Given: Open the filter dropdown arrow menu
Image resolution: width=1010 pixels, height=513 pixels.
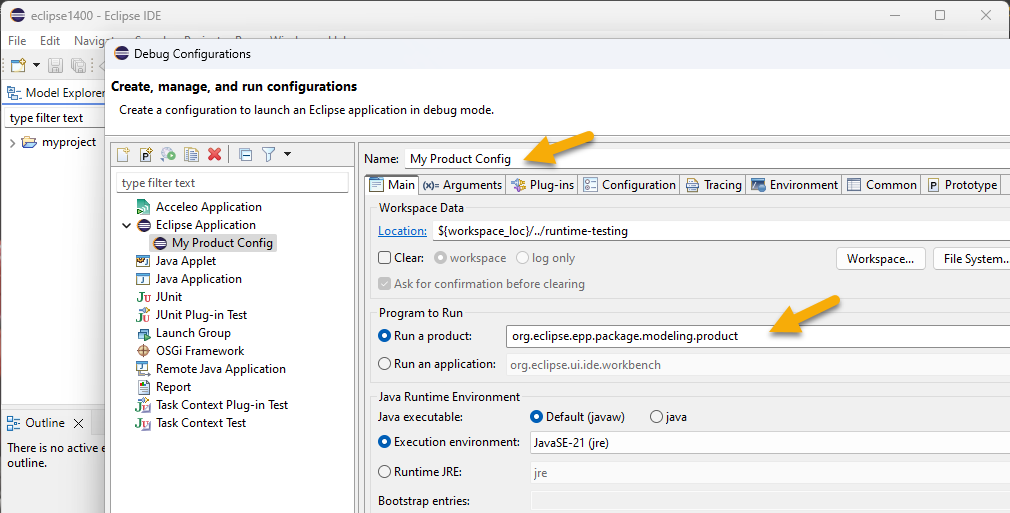Looking at the screenshot, I should (288, 154).
